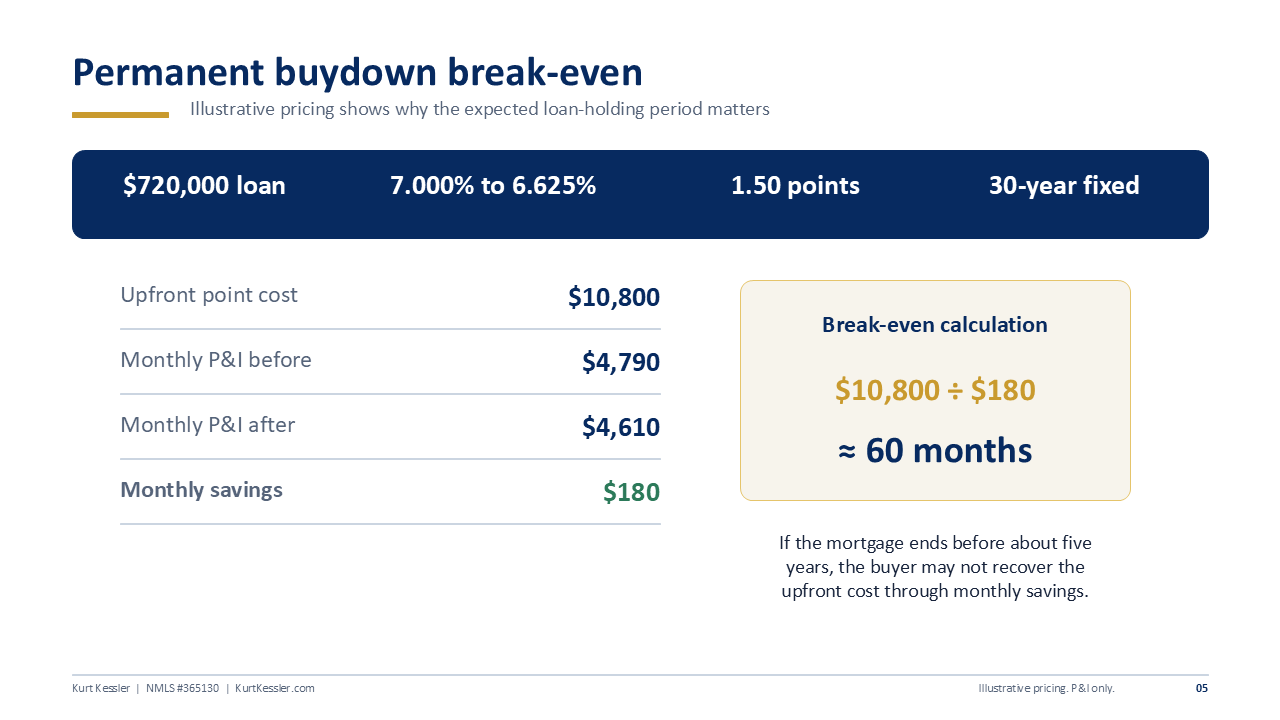Click the gold accent bar under the title
The image size is (1280, 720).
pos(120,115)
